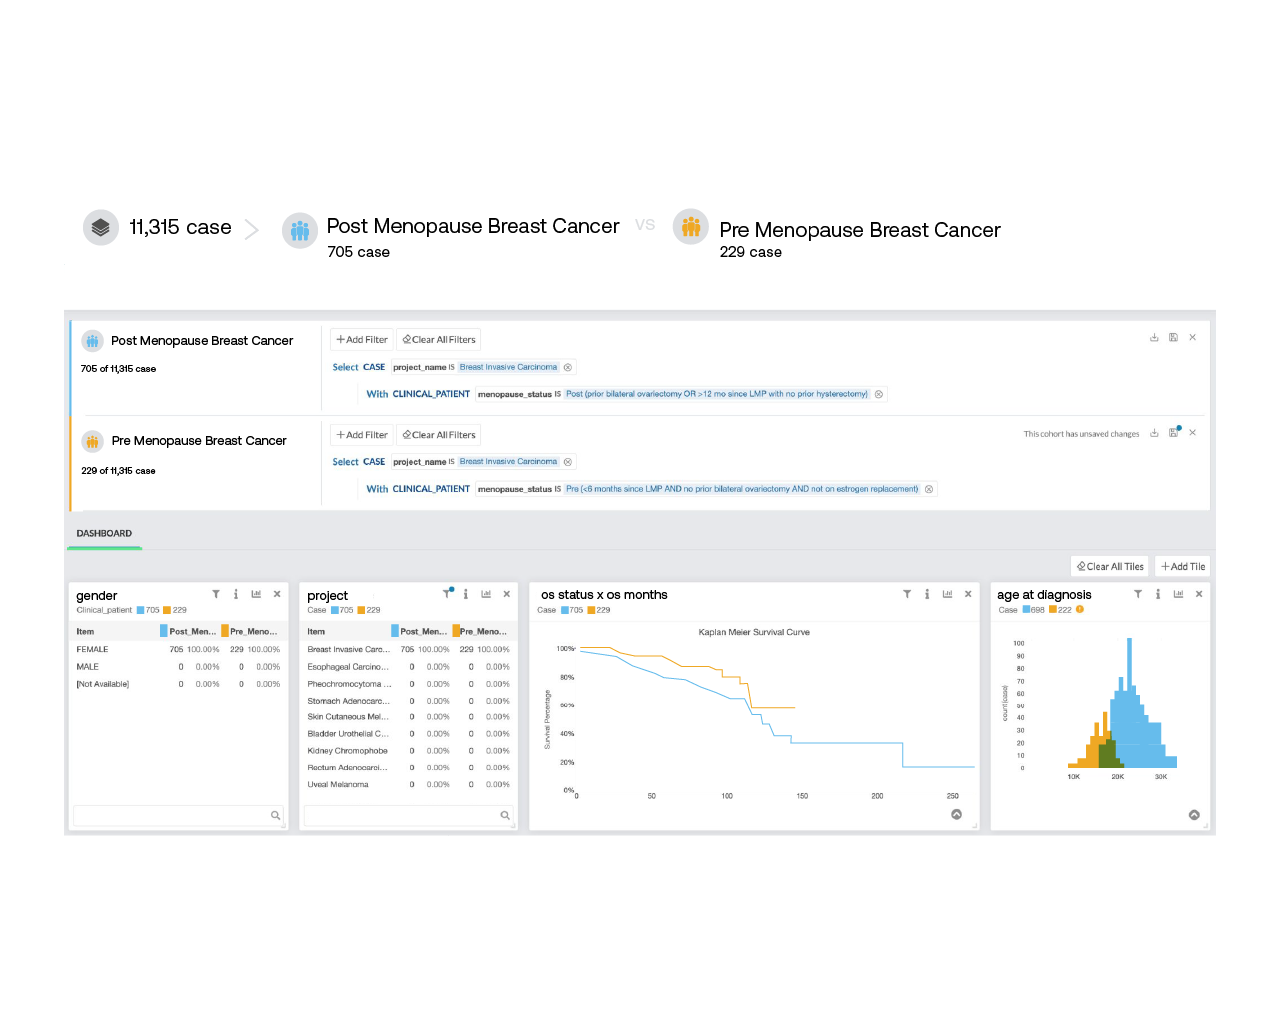This screenshot has width=1280, height=1024.
Task: Change chart type on age at diagnosis tile
Action: point(1178,594)
